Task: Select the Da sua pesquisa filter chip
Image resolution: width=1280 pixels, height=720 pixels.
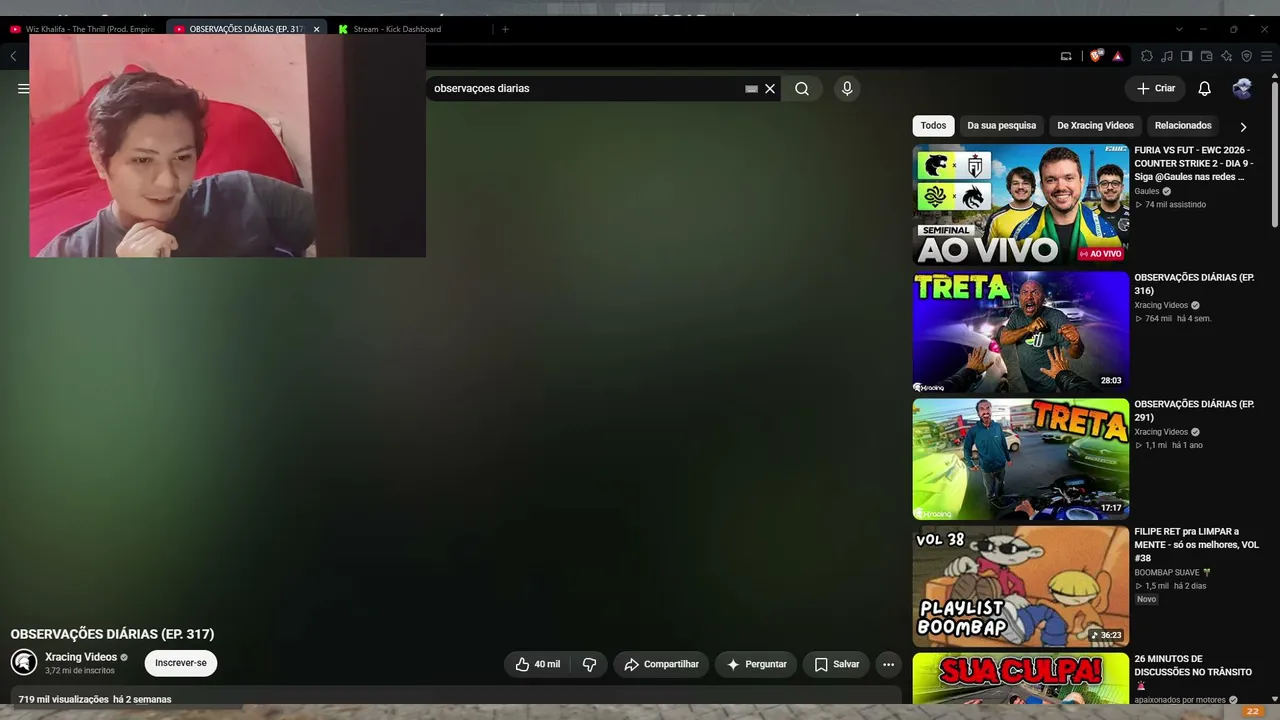Action: pos(1001,126)
